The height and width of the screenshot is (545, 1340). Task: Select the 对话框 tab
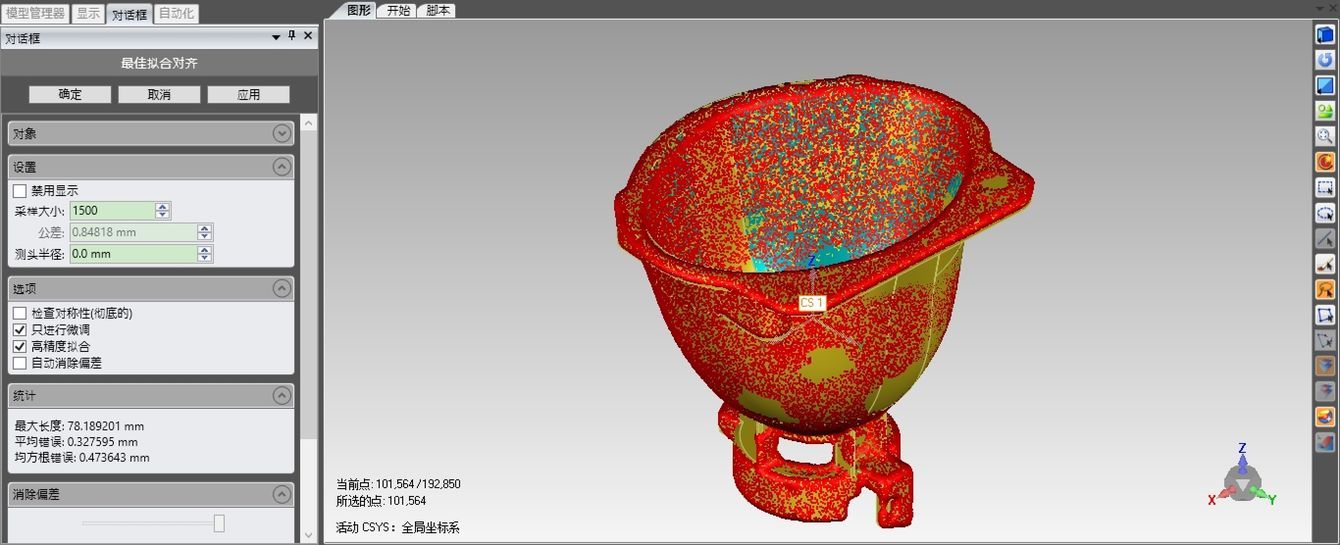(x=129, y=14)
